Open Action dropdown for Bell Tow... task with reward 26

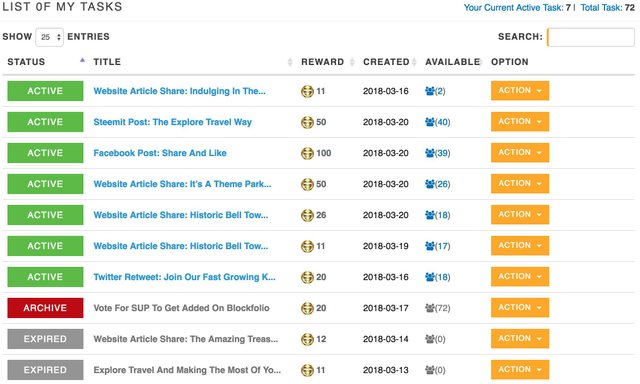pos(520,215)
